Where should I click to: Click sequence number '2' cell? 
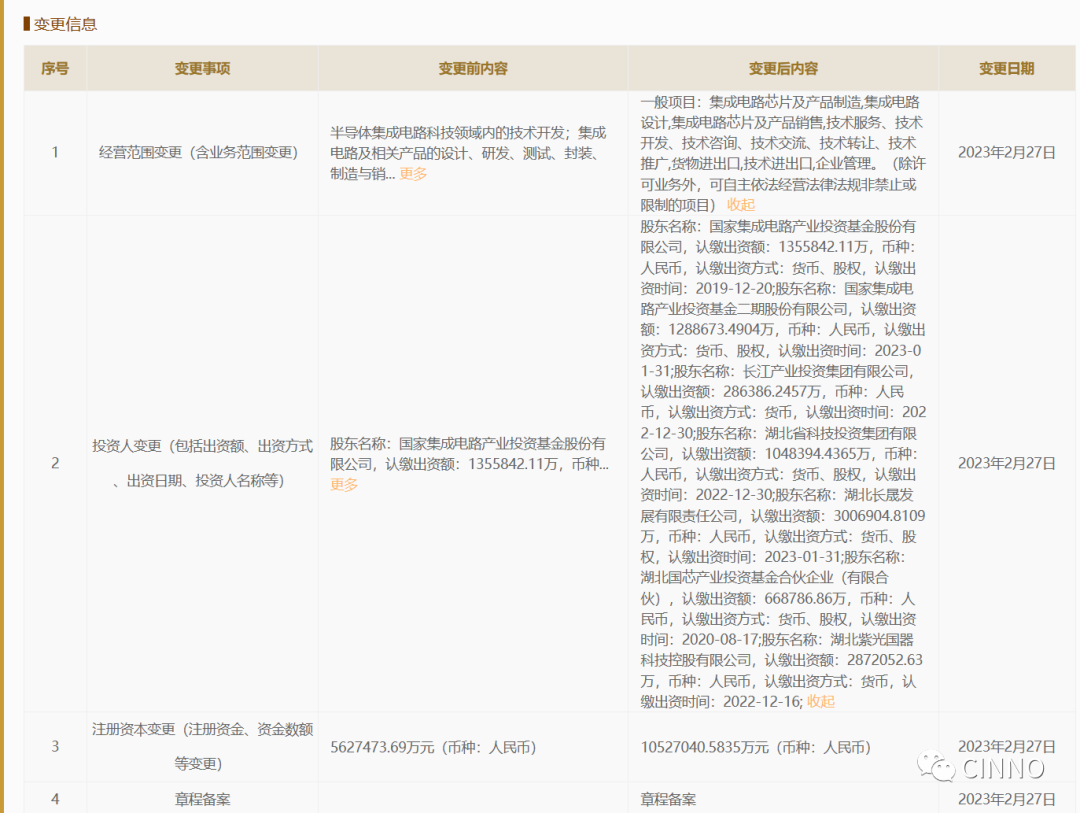point(55,463)
